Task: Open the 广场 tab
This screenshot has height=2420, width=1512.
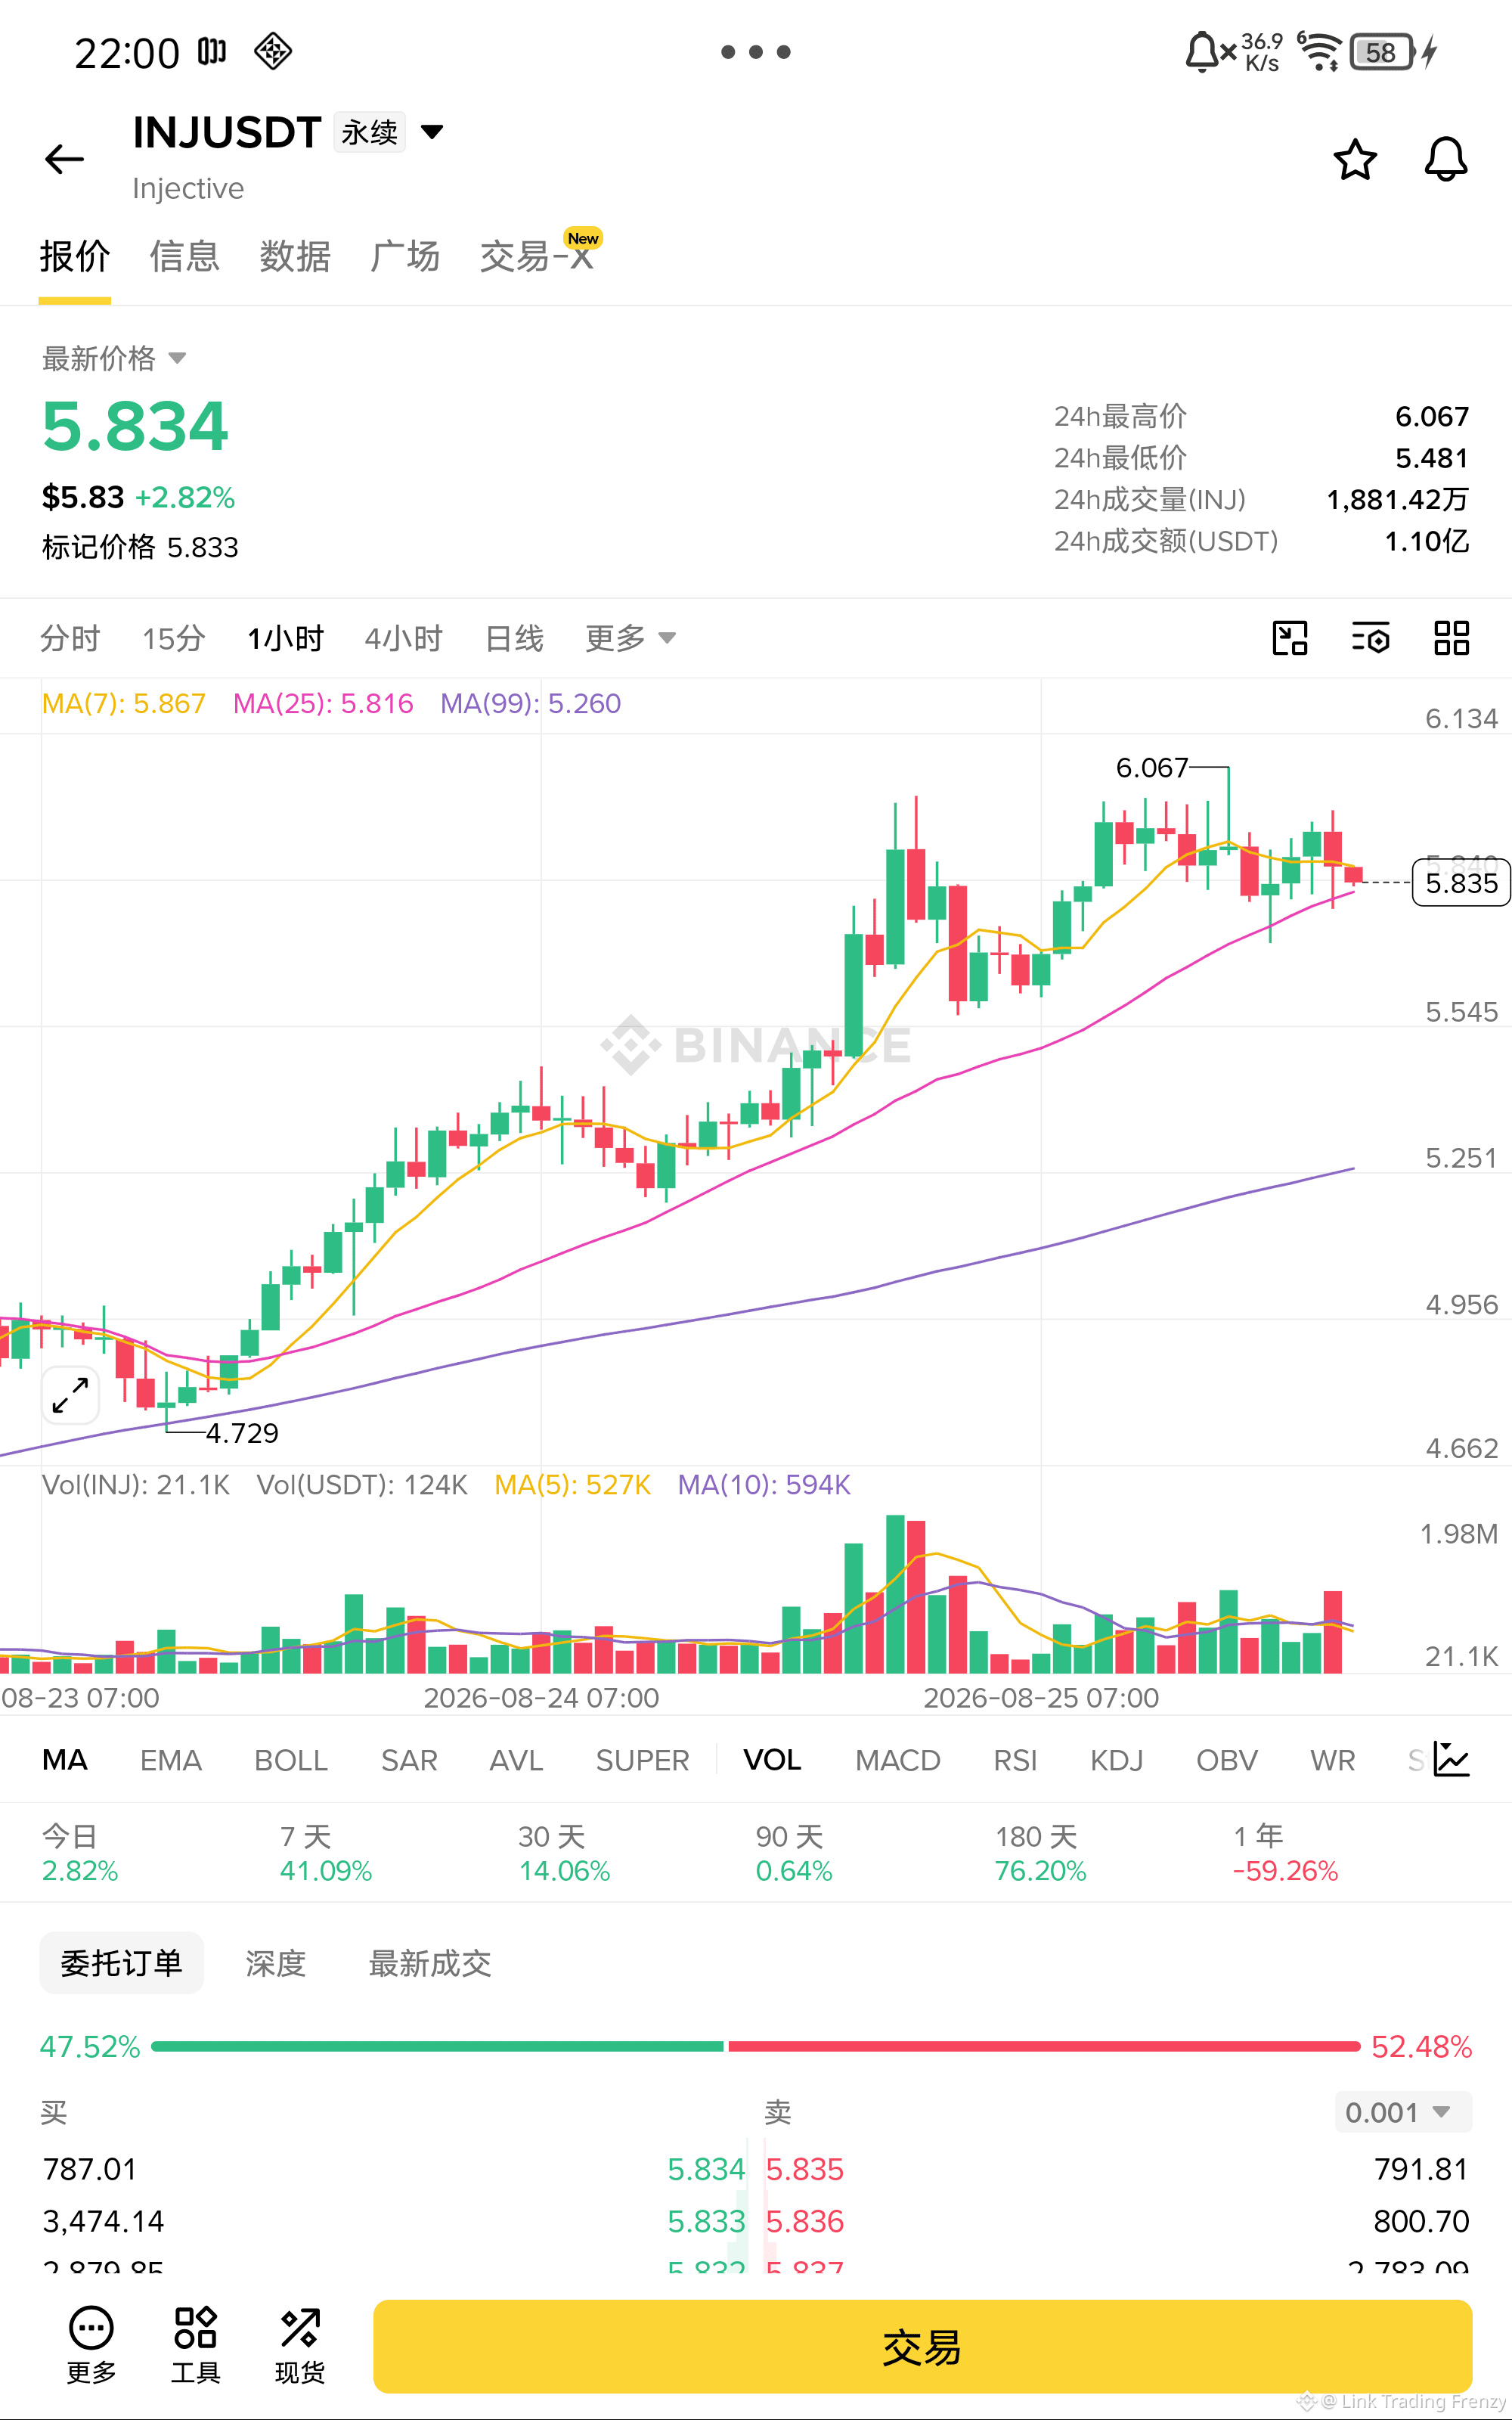Action: click(405, 257)
